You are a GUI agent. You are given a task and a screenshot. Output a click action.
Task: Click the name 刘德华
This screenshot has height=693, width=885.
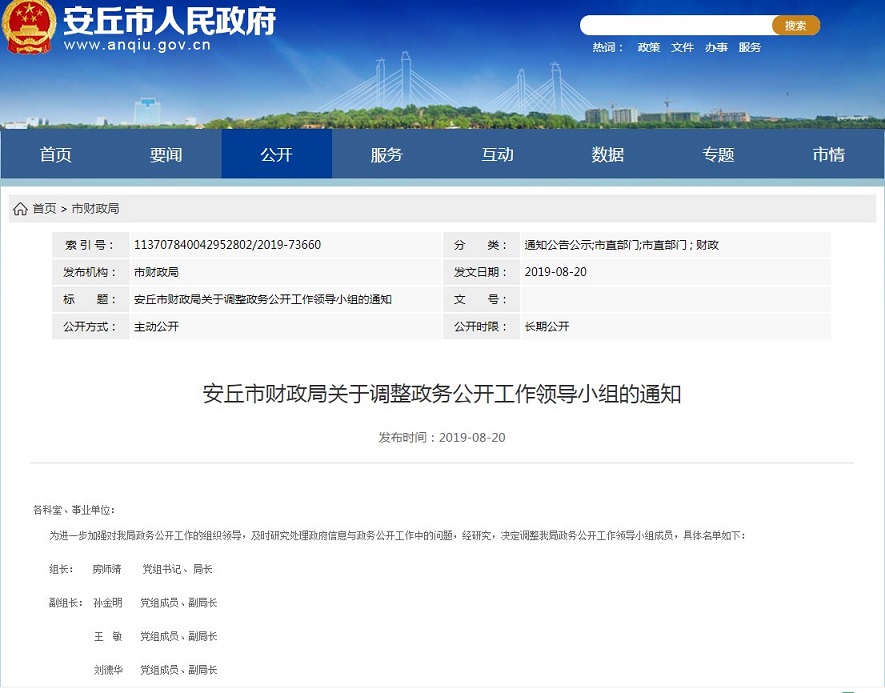coord(108,670)
